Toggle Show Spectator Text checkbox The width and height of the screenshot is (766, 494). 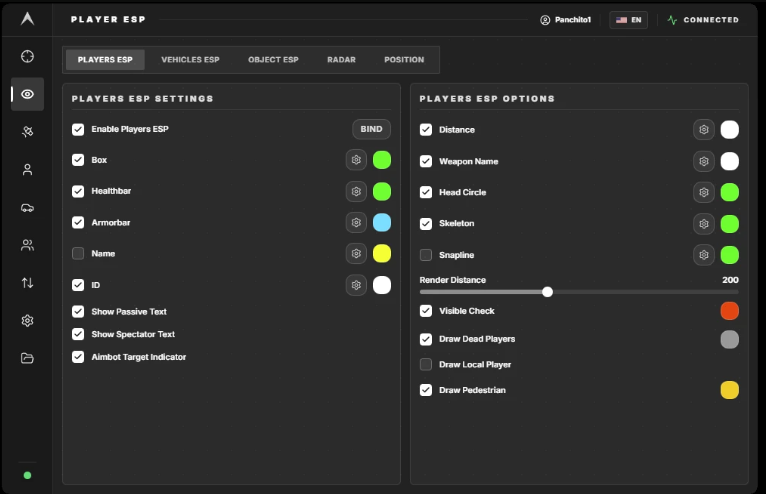[x=78, y=334]
